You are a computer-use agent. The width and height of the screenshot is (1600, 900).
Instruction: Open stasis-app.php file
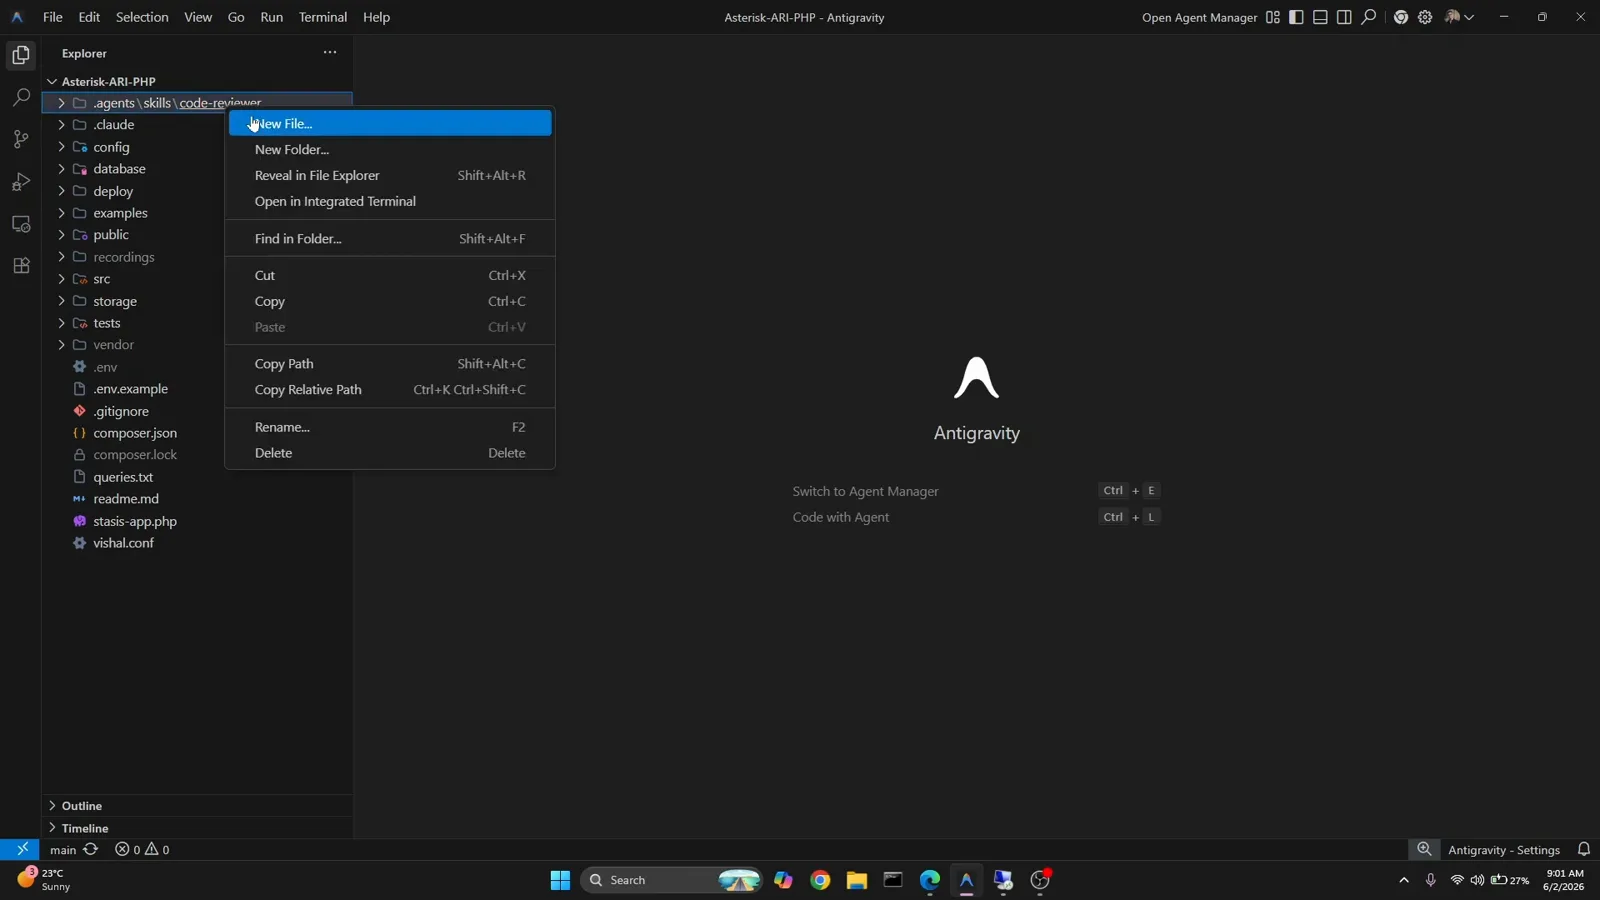click(134, 521)
